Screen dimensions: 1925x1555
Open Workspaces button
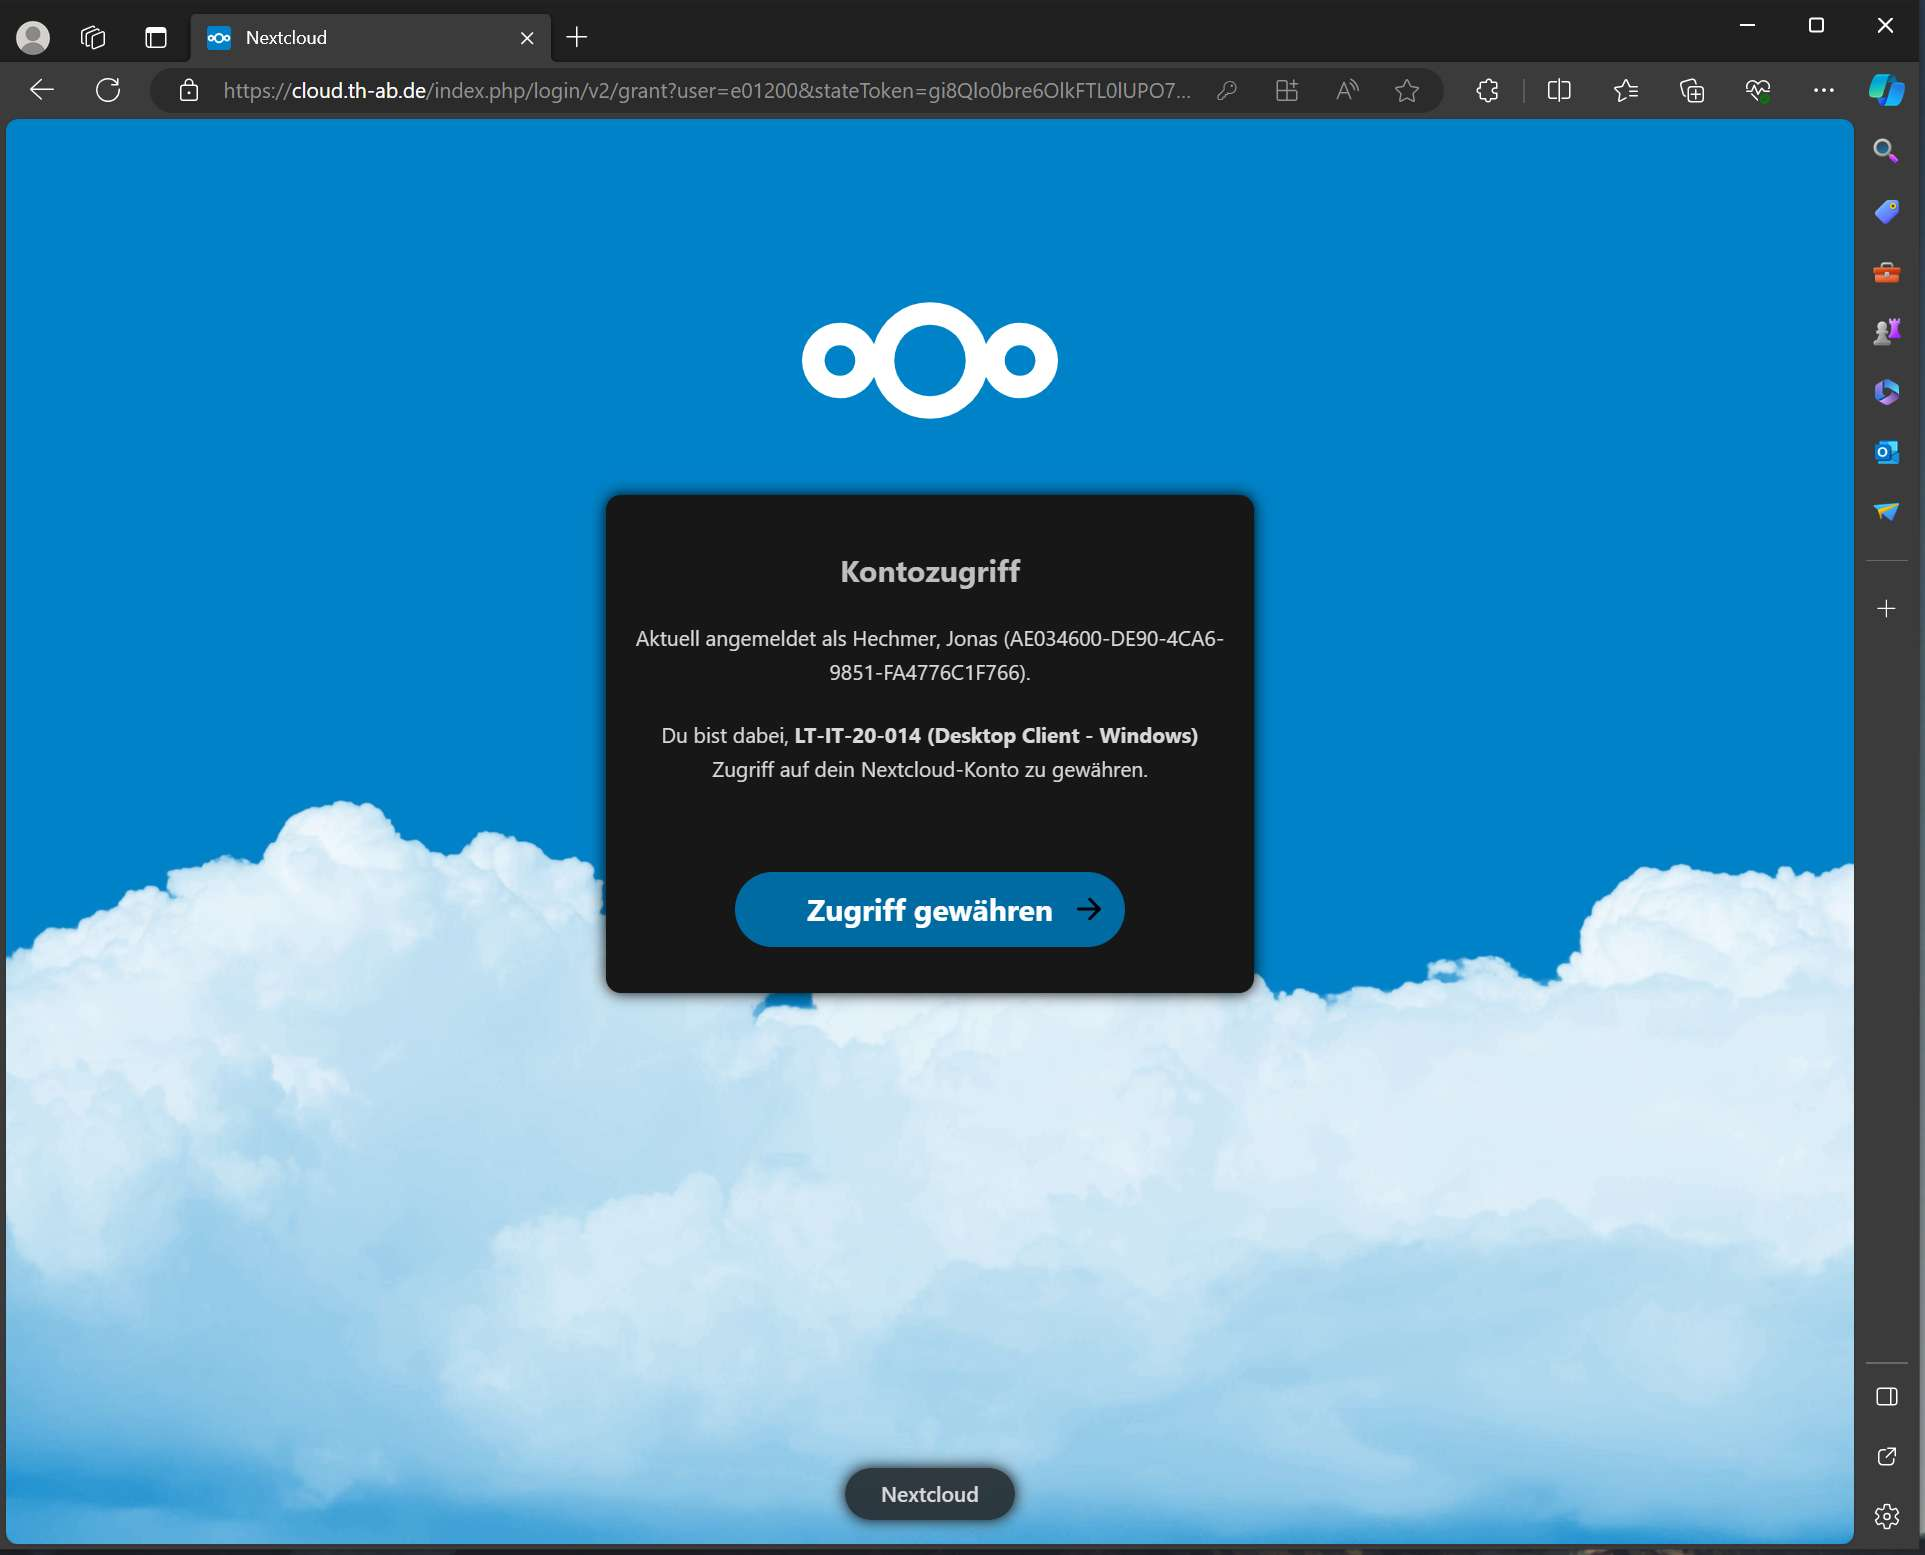coord(93,38)
